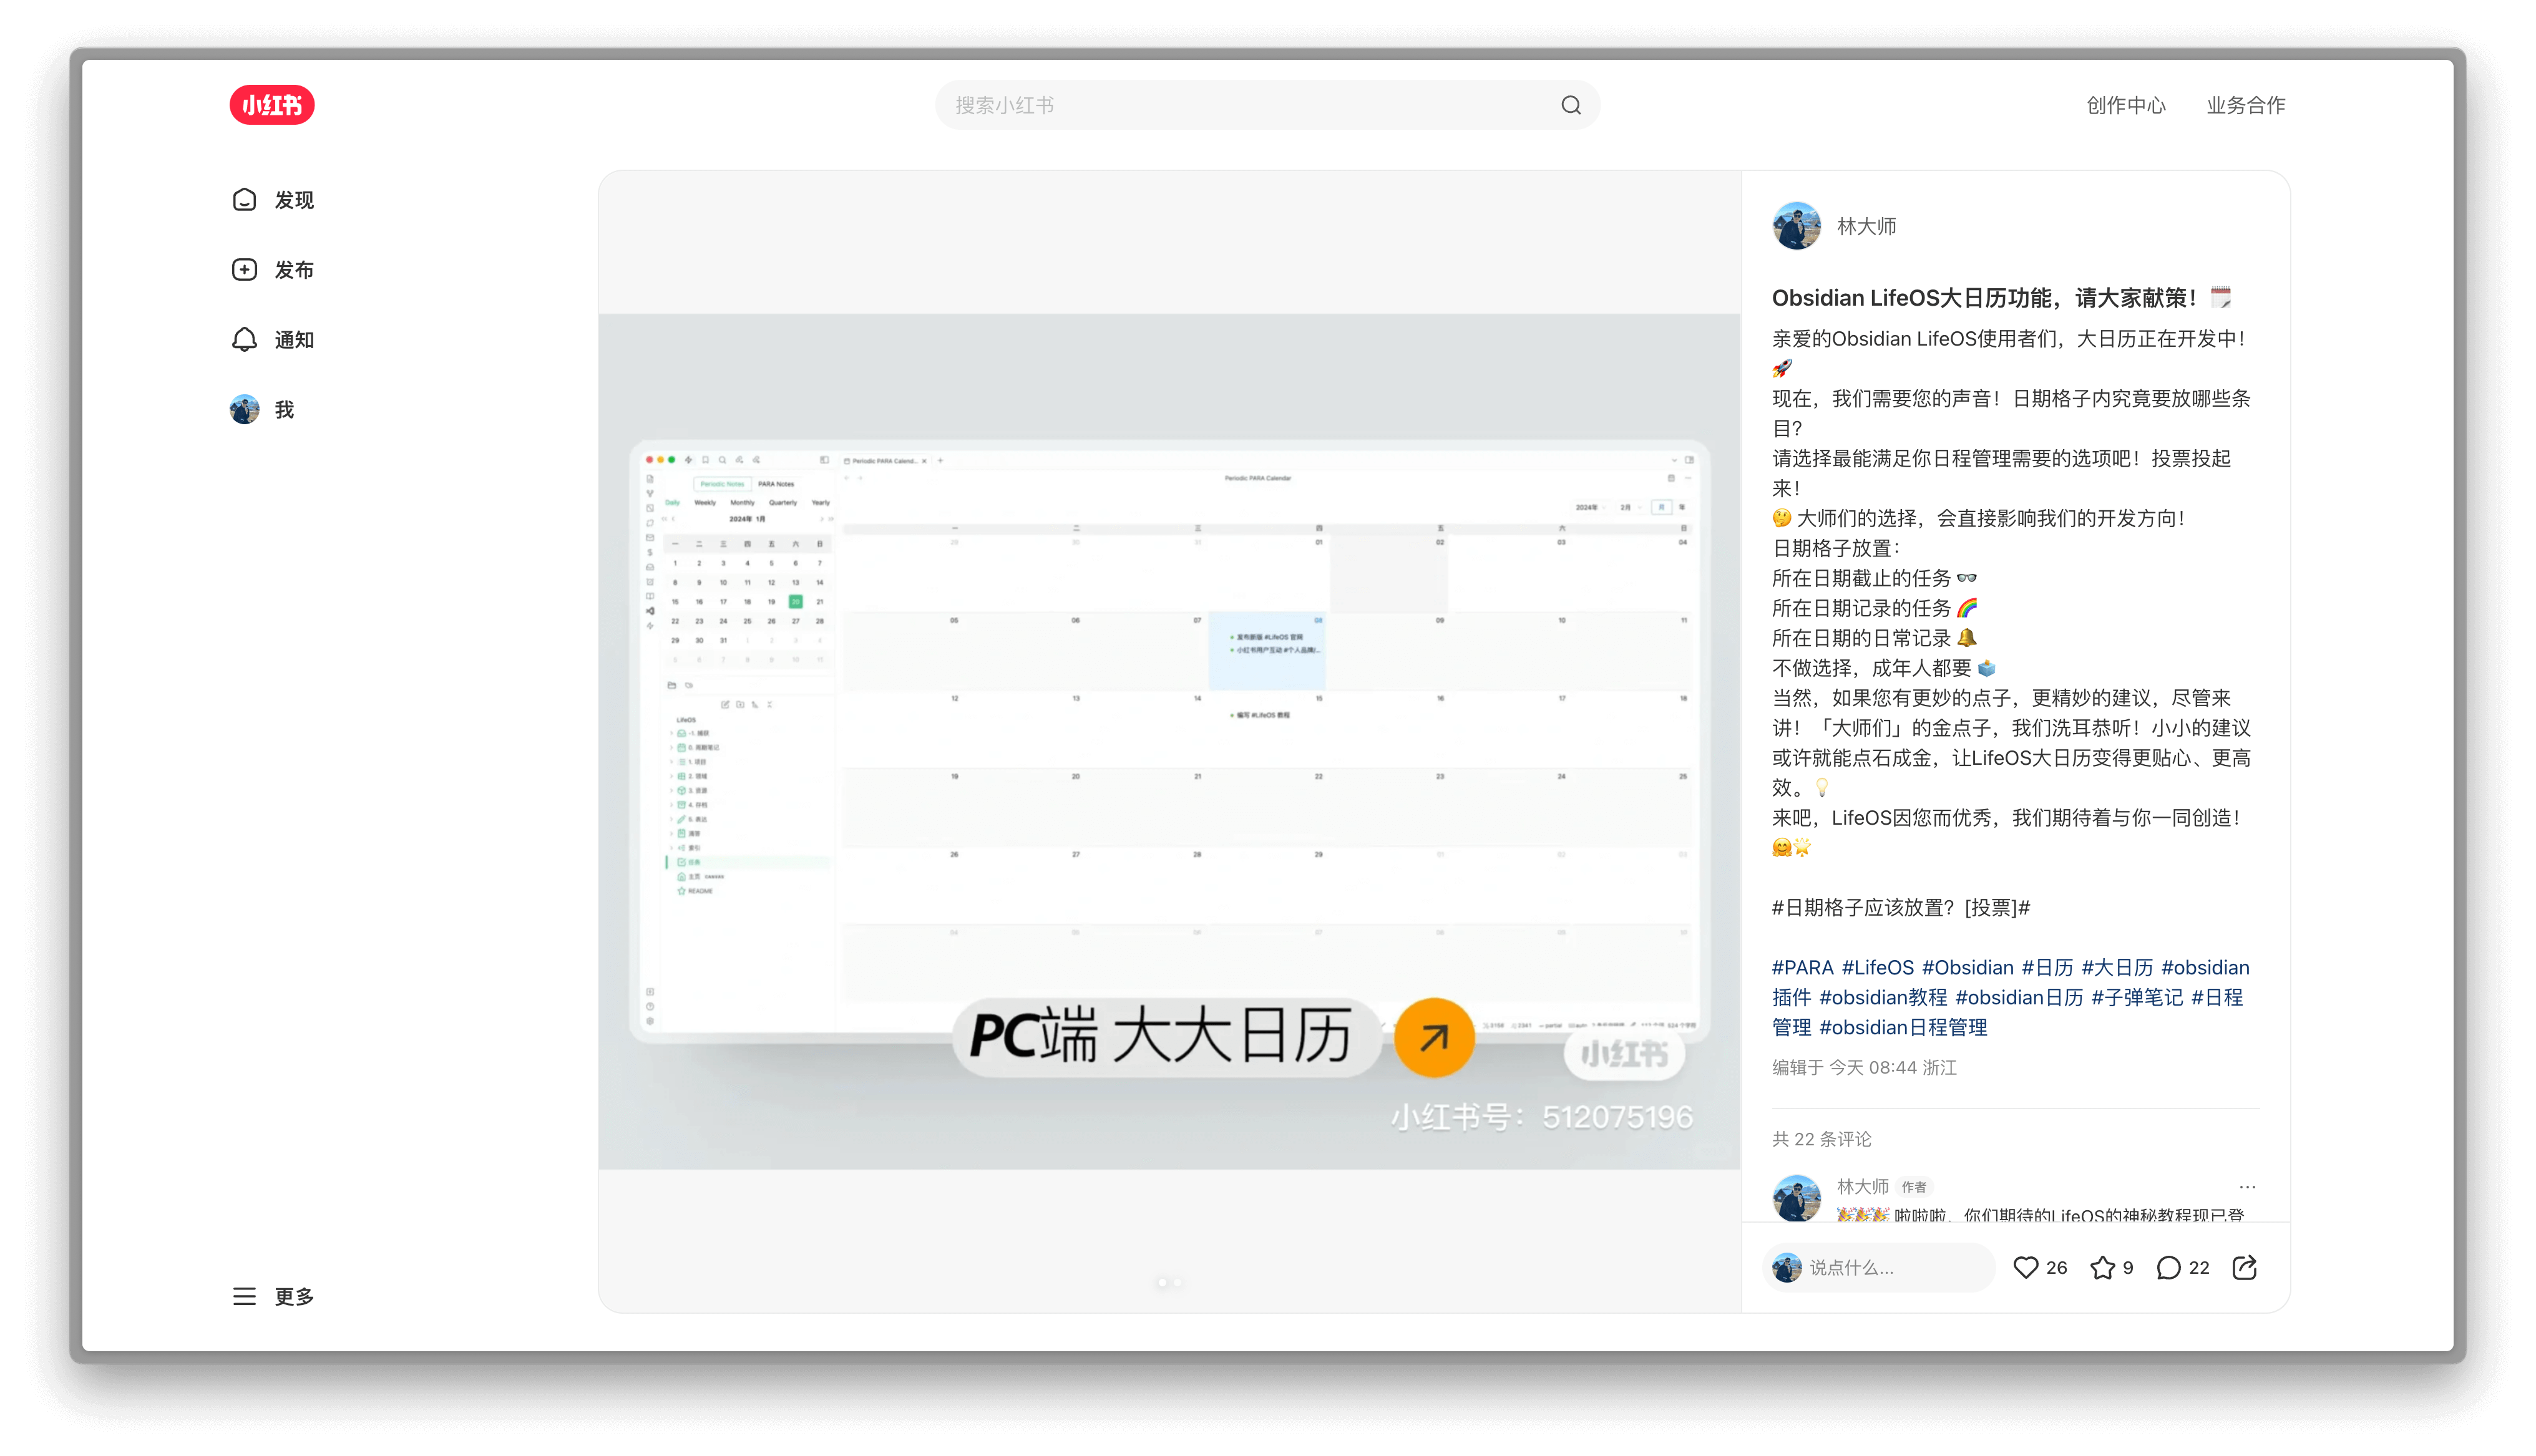
Task: Switch to second image via dot indicator
Action: (x=1178, y=1282)
